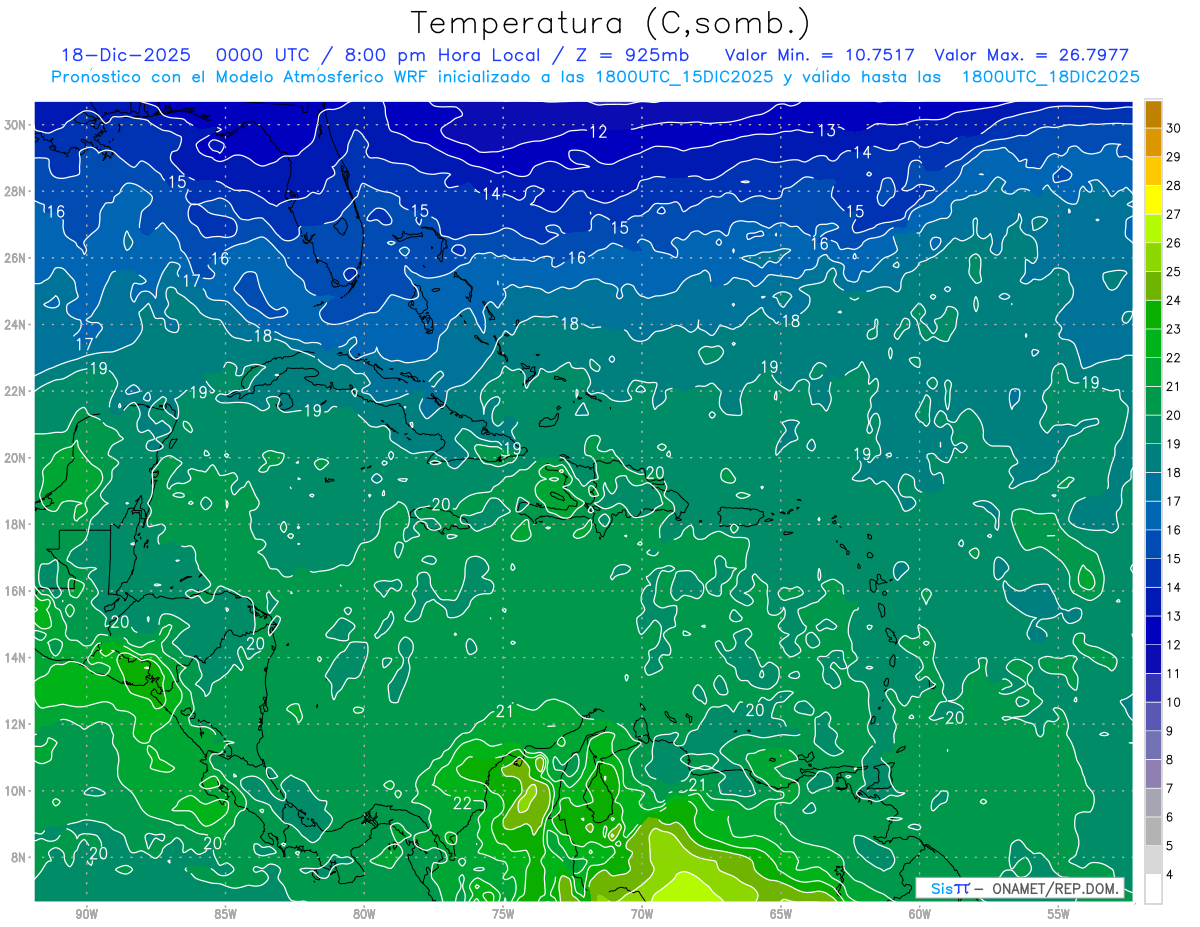This screenshot has height=927, width=1200.
Task: Click the 70W longitude axis label
Action: coord(642,914)
